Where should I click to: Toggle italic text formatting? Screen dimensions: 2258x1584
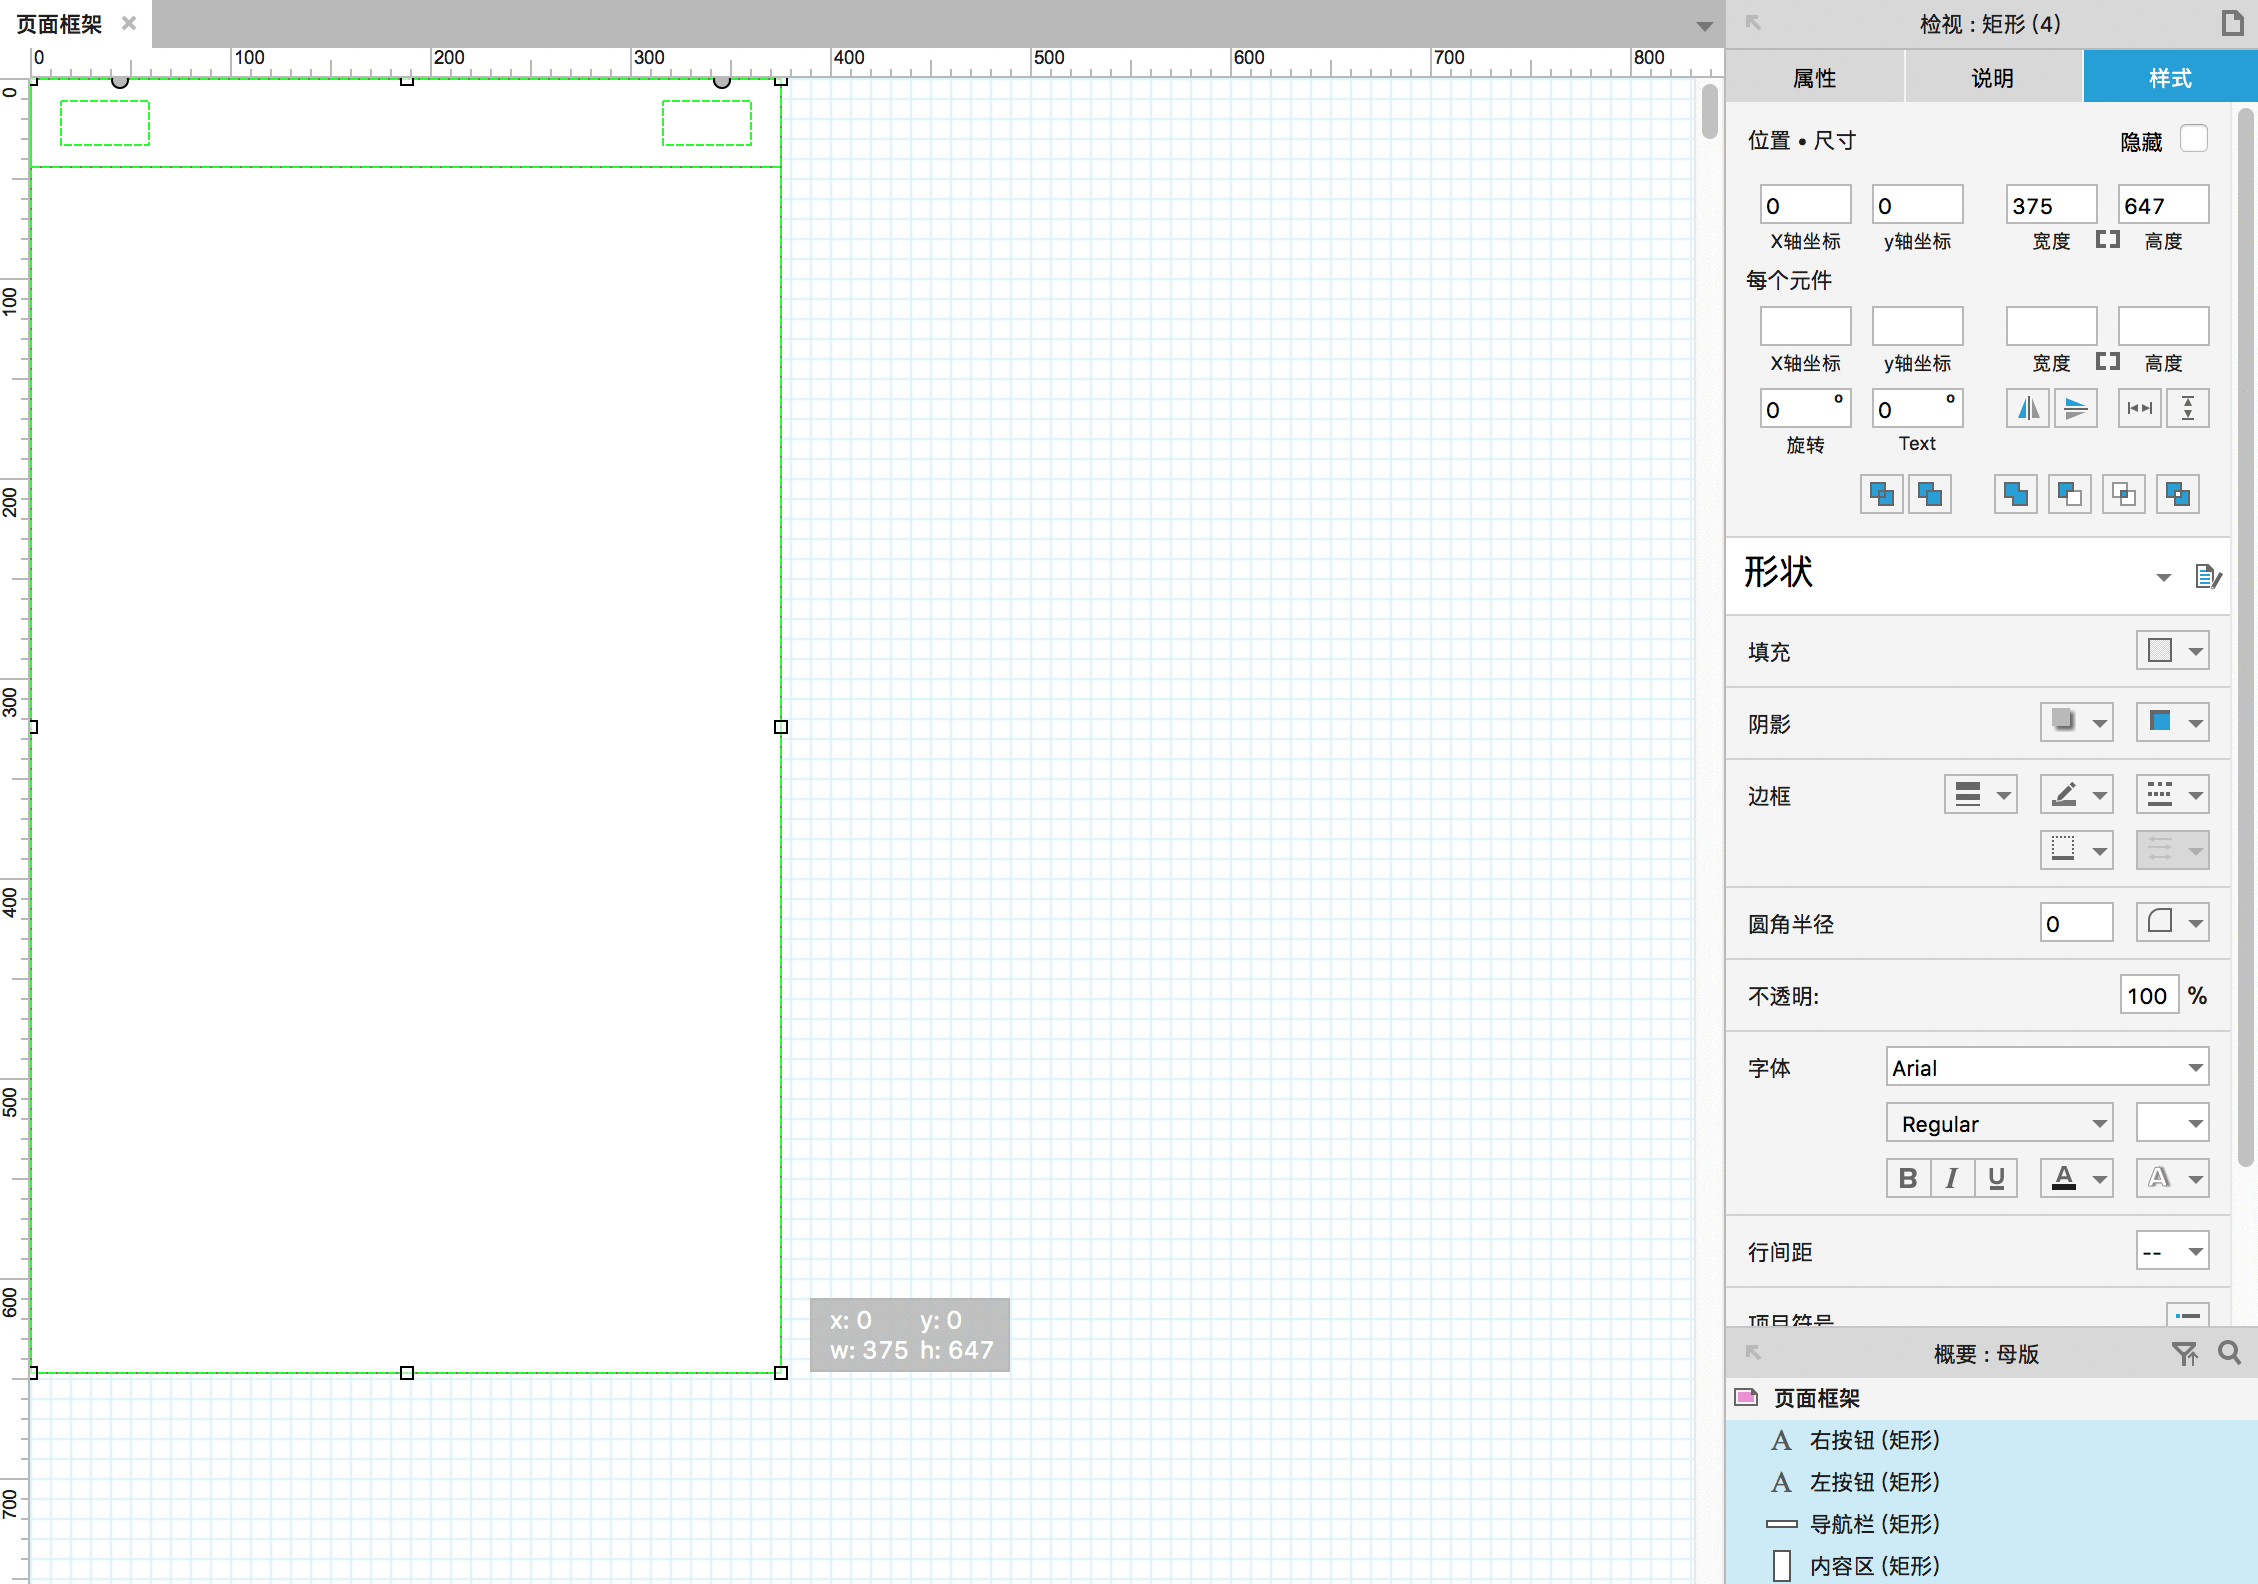[1952, 1178]
